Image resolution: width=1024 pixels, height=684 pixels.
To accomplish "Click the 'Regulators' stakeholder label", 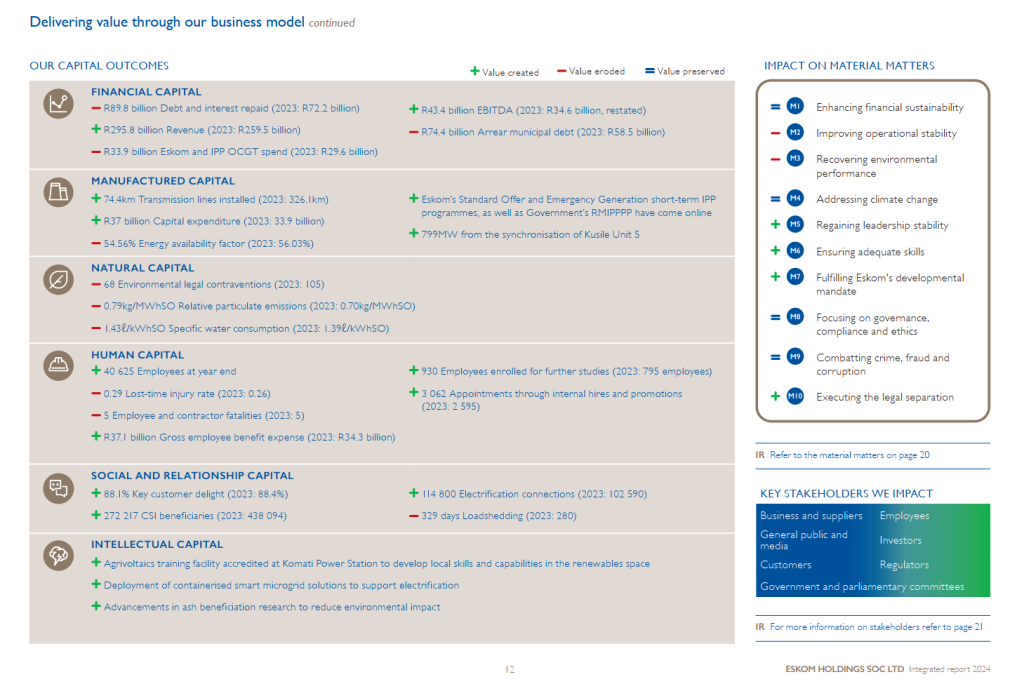I will (x=904, y=564).
